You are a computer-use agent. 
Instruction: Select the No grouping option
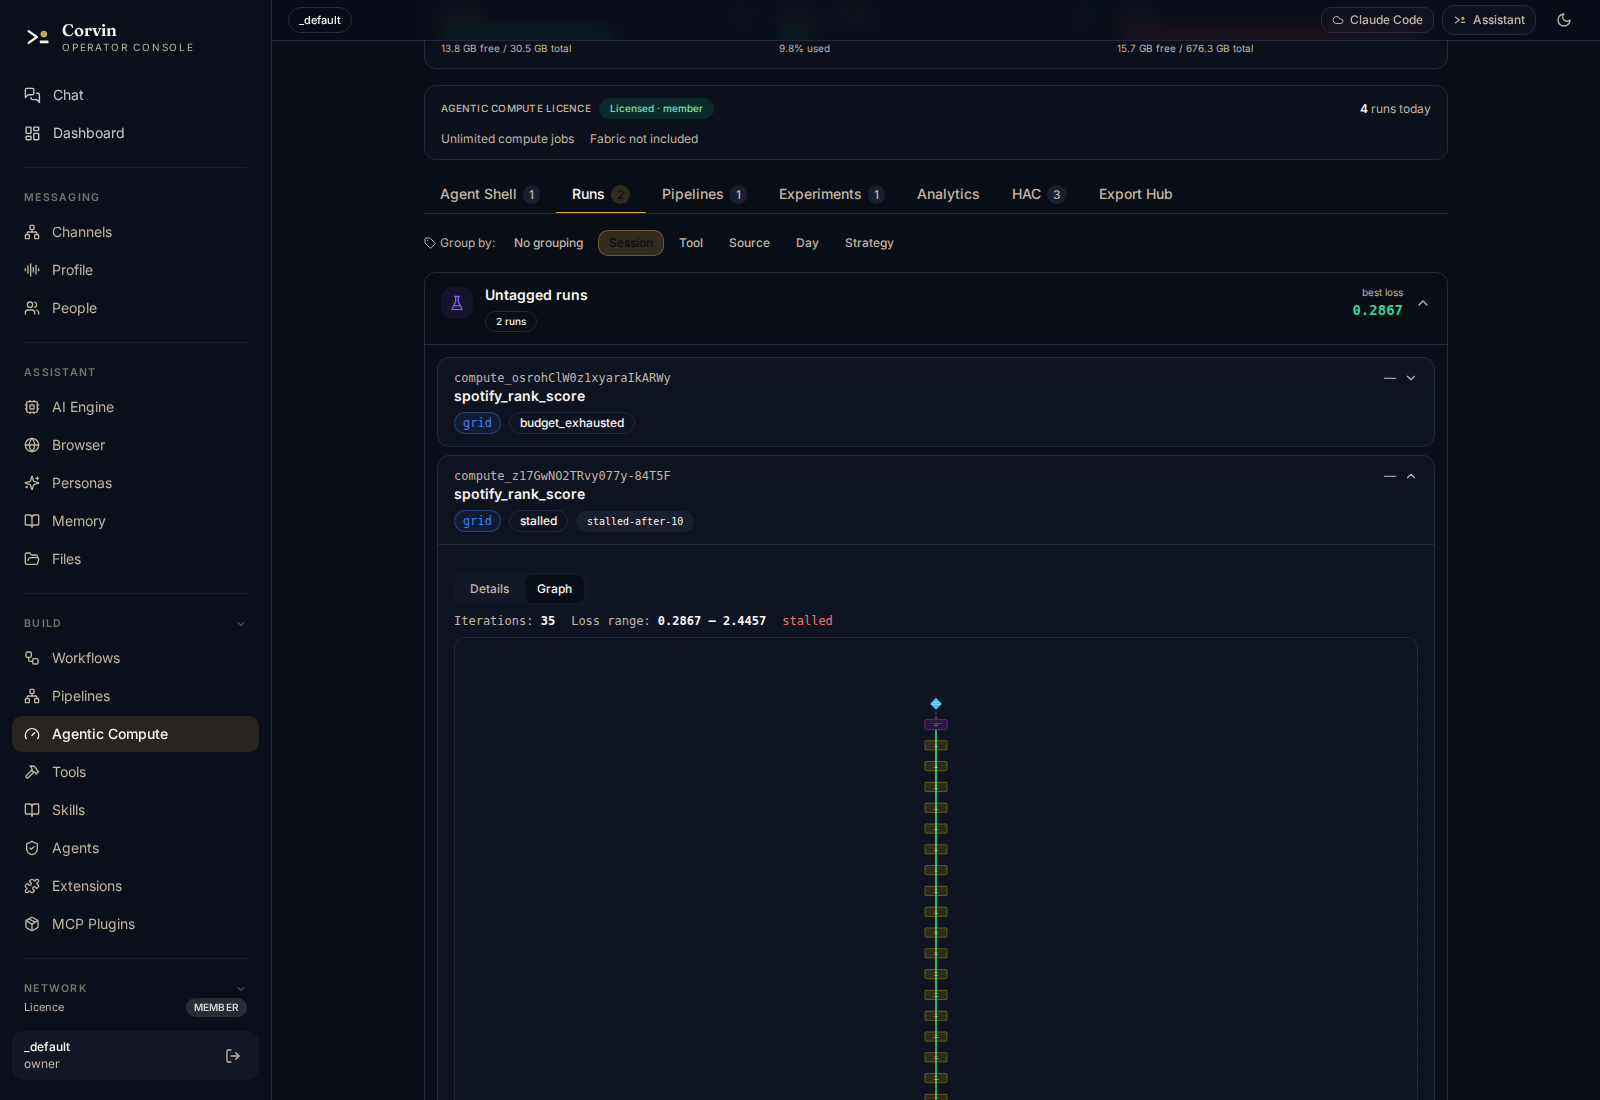548,243
